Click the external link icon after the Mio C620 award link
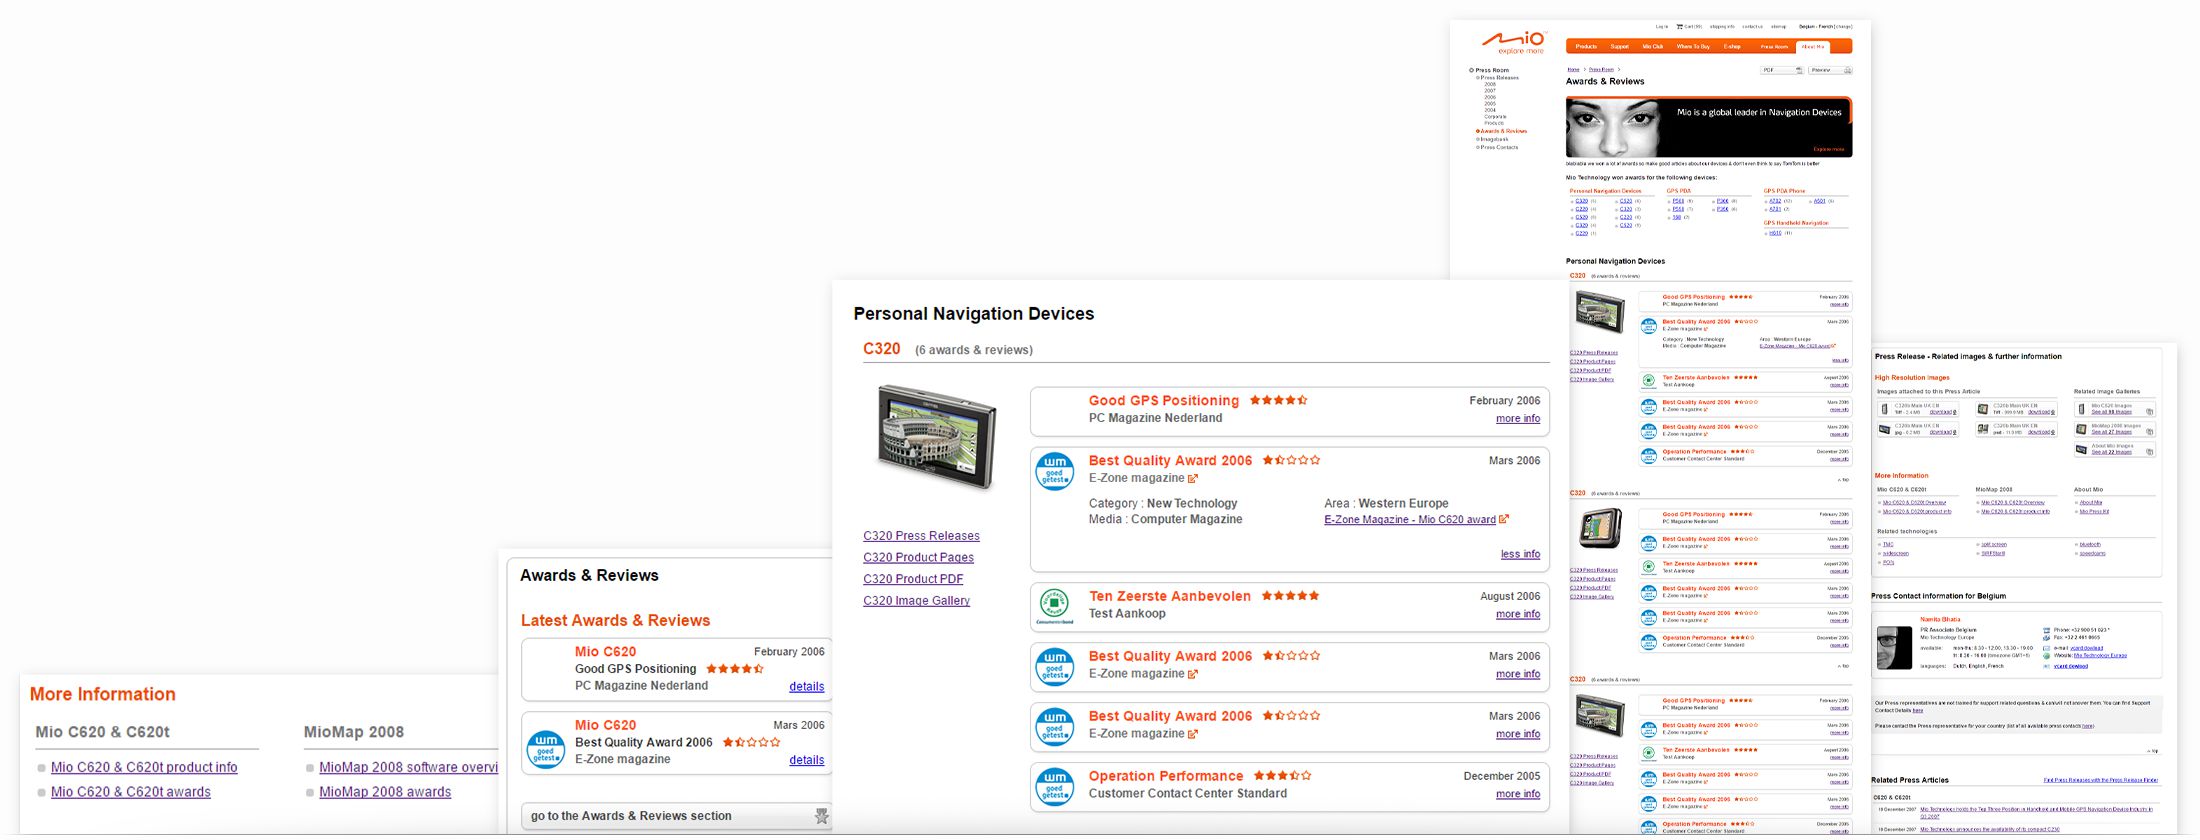 click(1504, 519)
